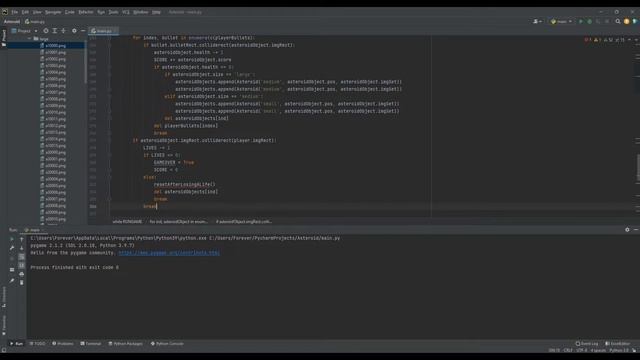Viewport: 640px width, 360px height.
Task: Hide the Run tool window
Action: point(636,230)
